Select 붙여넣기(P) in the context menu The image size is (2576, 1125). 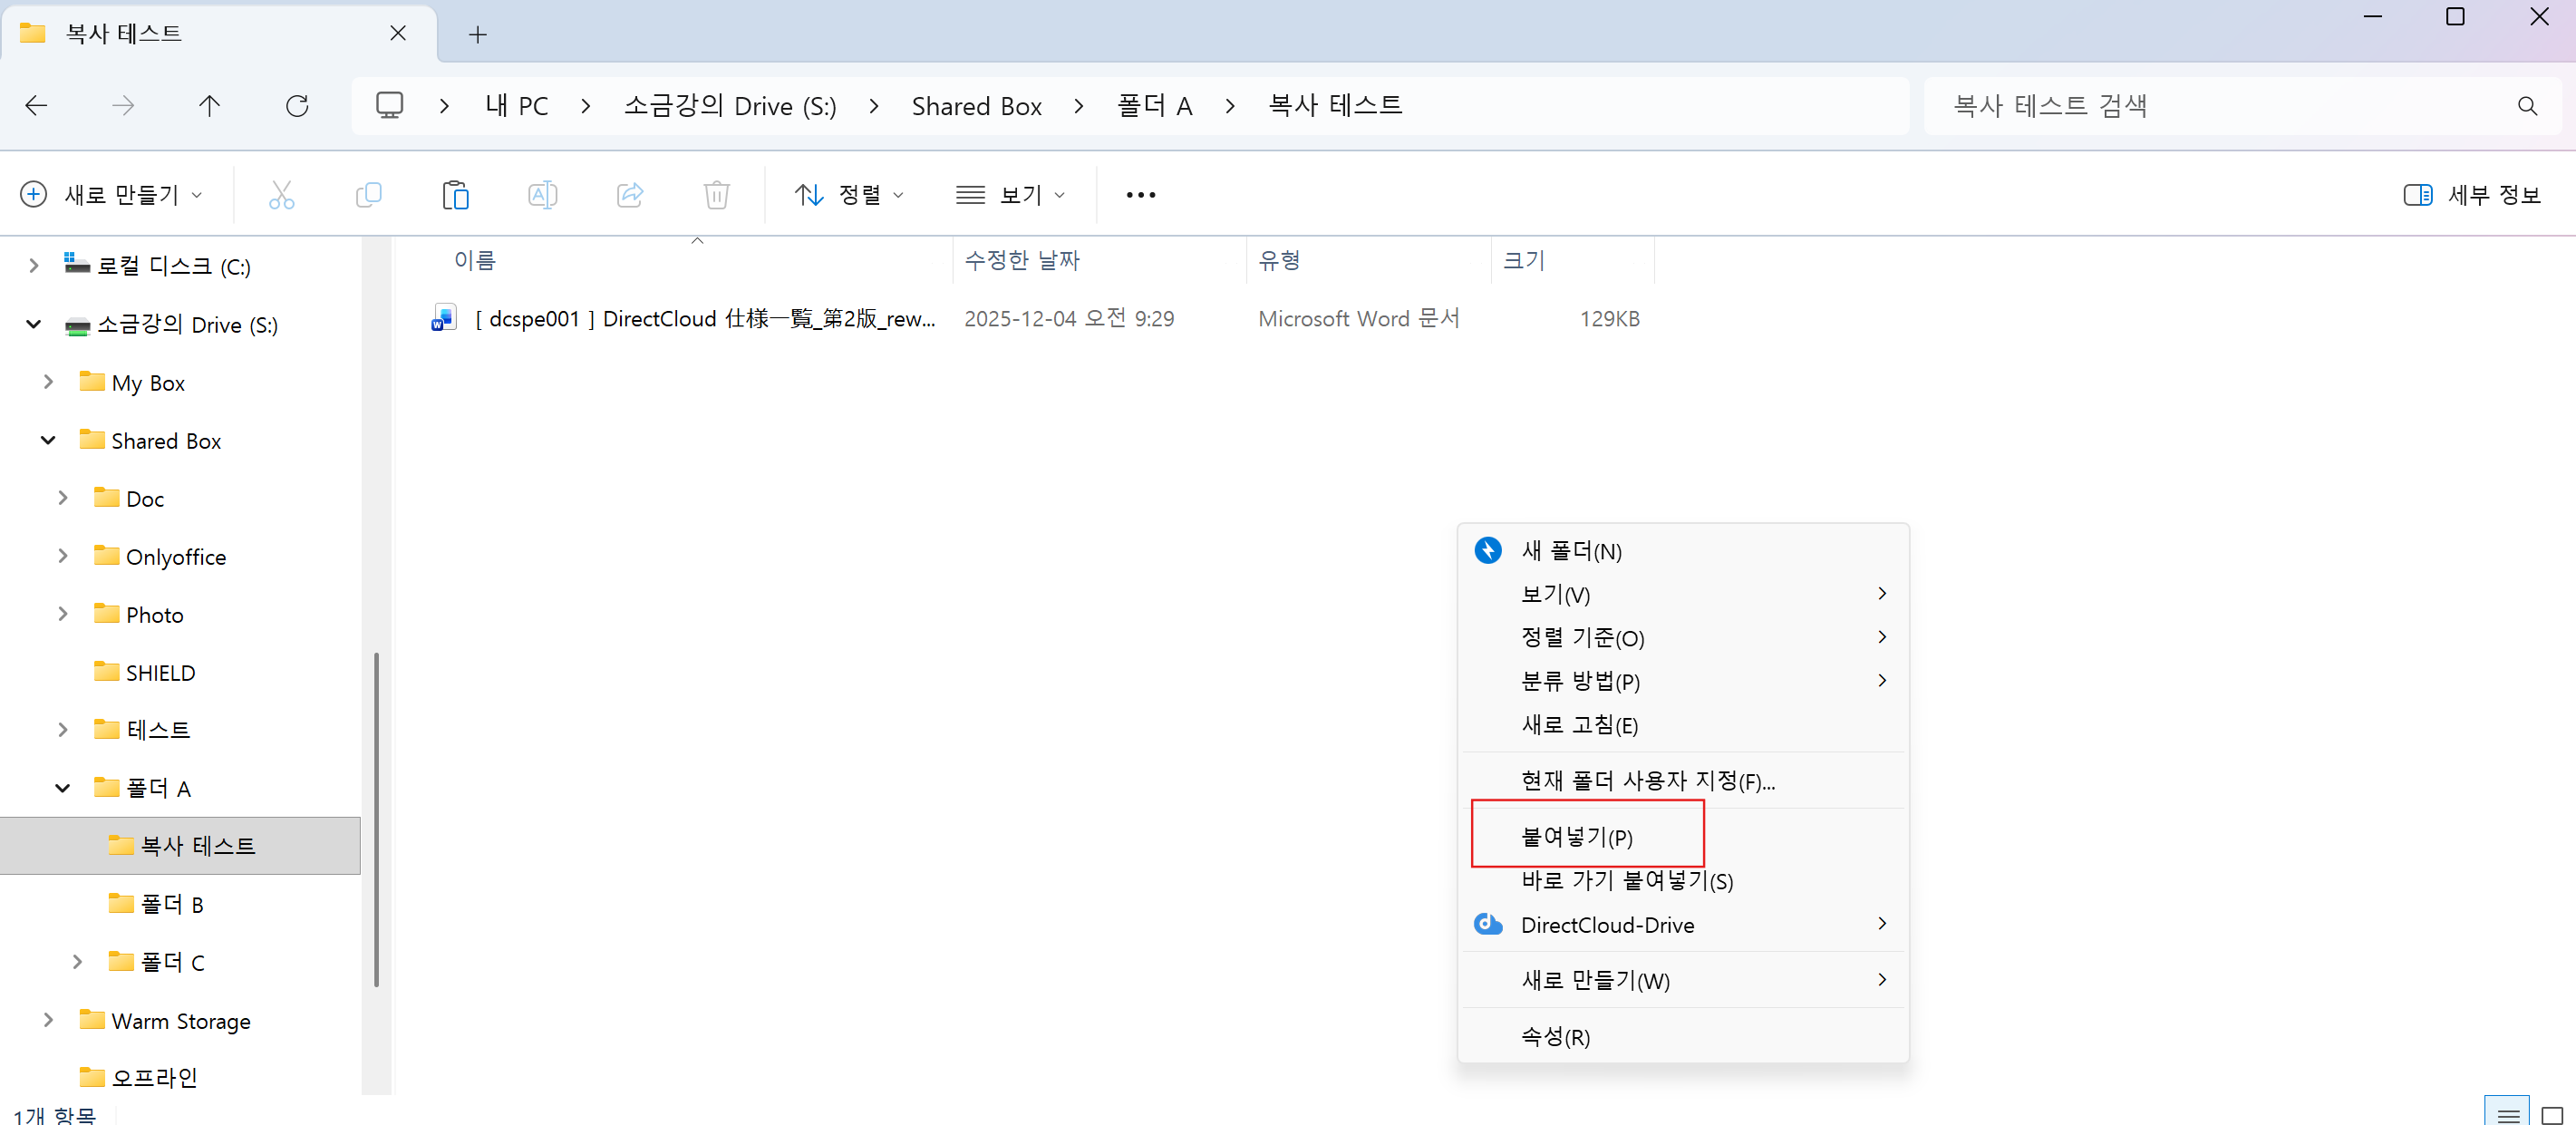[1577, 836]
